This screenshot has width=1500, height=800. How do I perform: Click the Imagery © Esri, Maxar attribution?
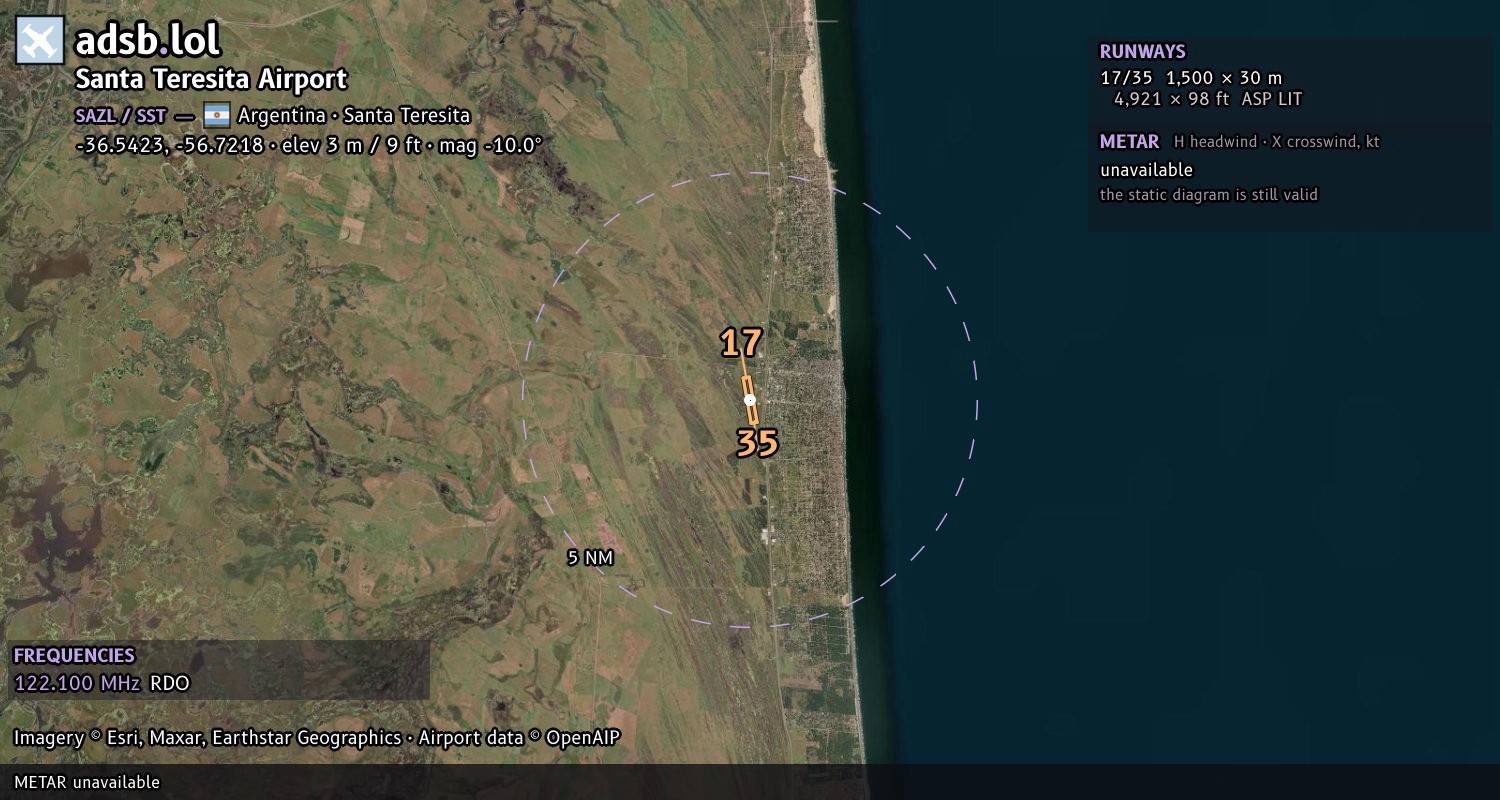[207, 738]
